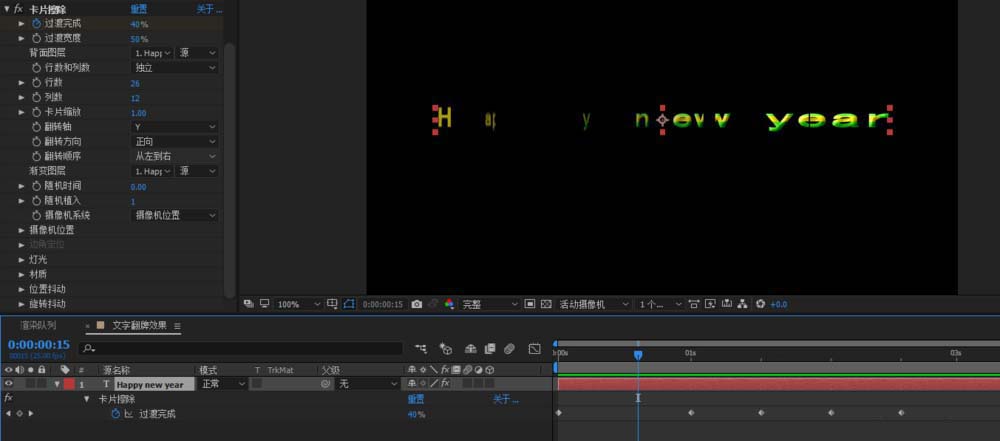Open the 翻转轴 Y dropdown
This screenshot has width=1000, height=441.
[175, 127]
